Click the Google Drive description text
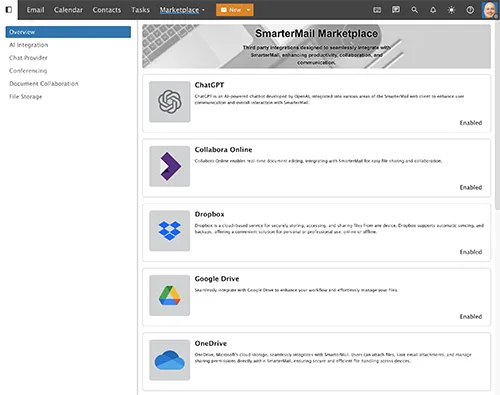 click(x=296, y=290)
